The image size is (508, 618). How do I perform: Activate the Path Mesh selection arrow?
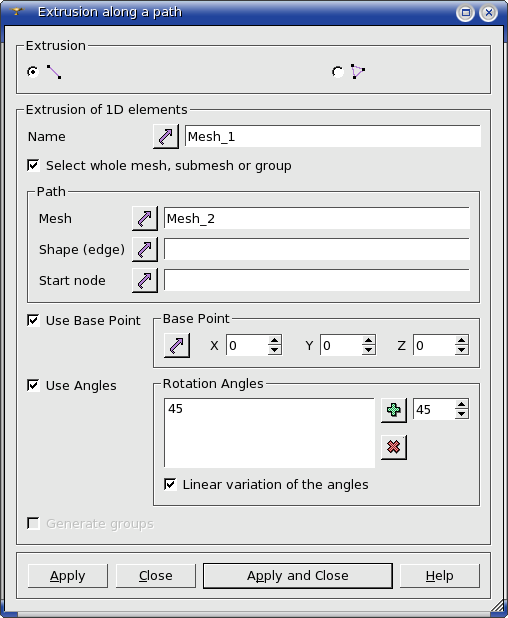click(x=145, y=218)
